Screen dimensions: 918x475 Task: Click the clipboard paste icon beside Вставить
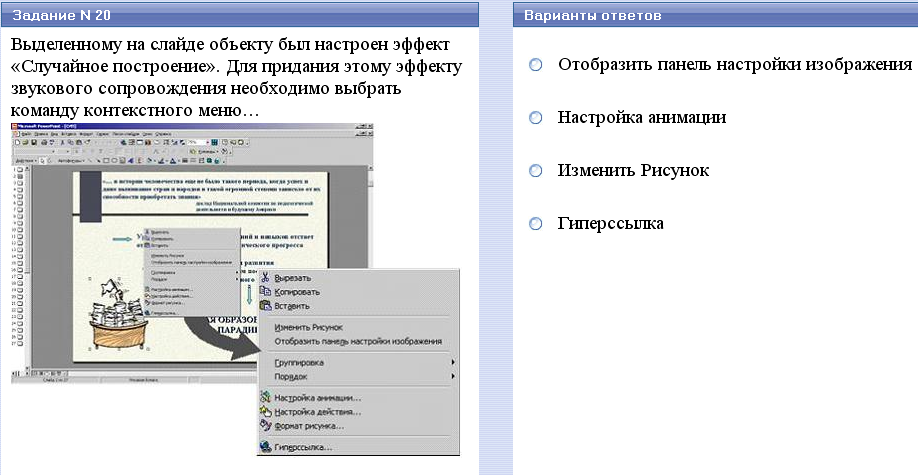pos(265,305)
